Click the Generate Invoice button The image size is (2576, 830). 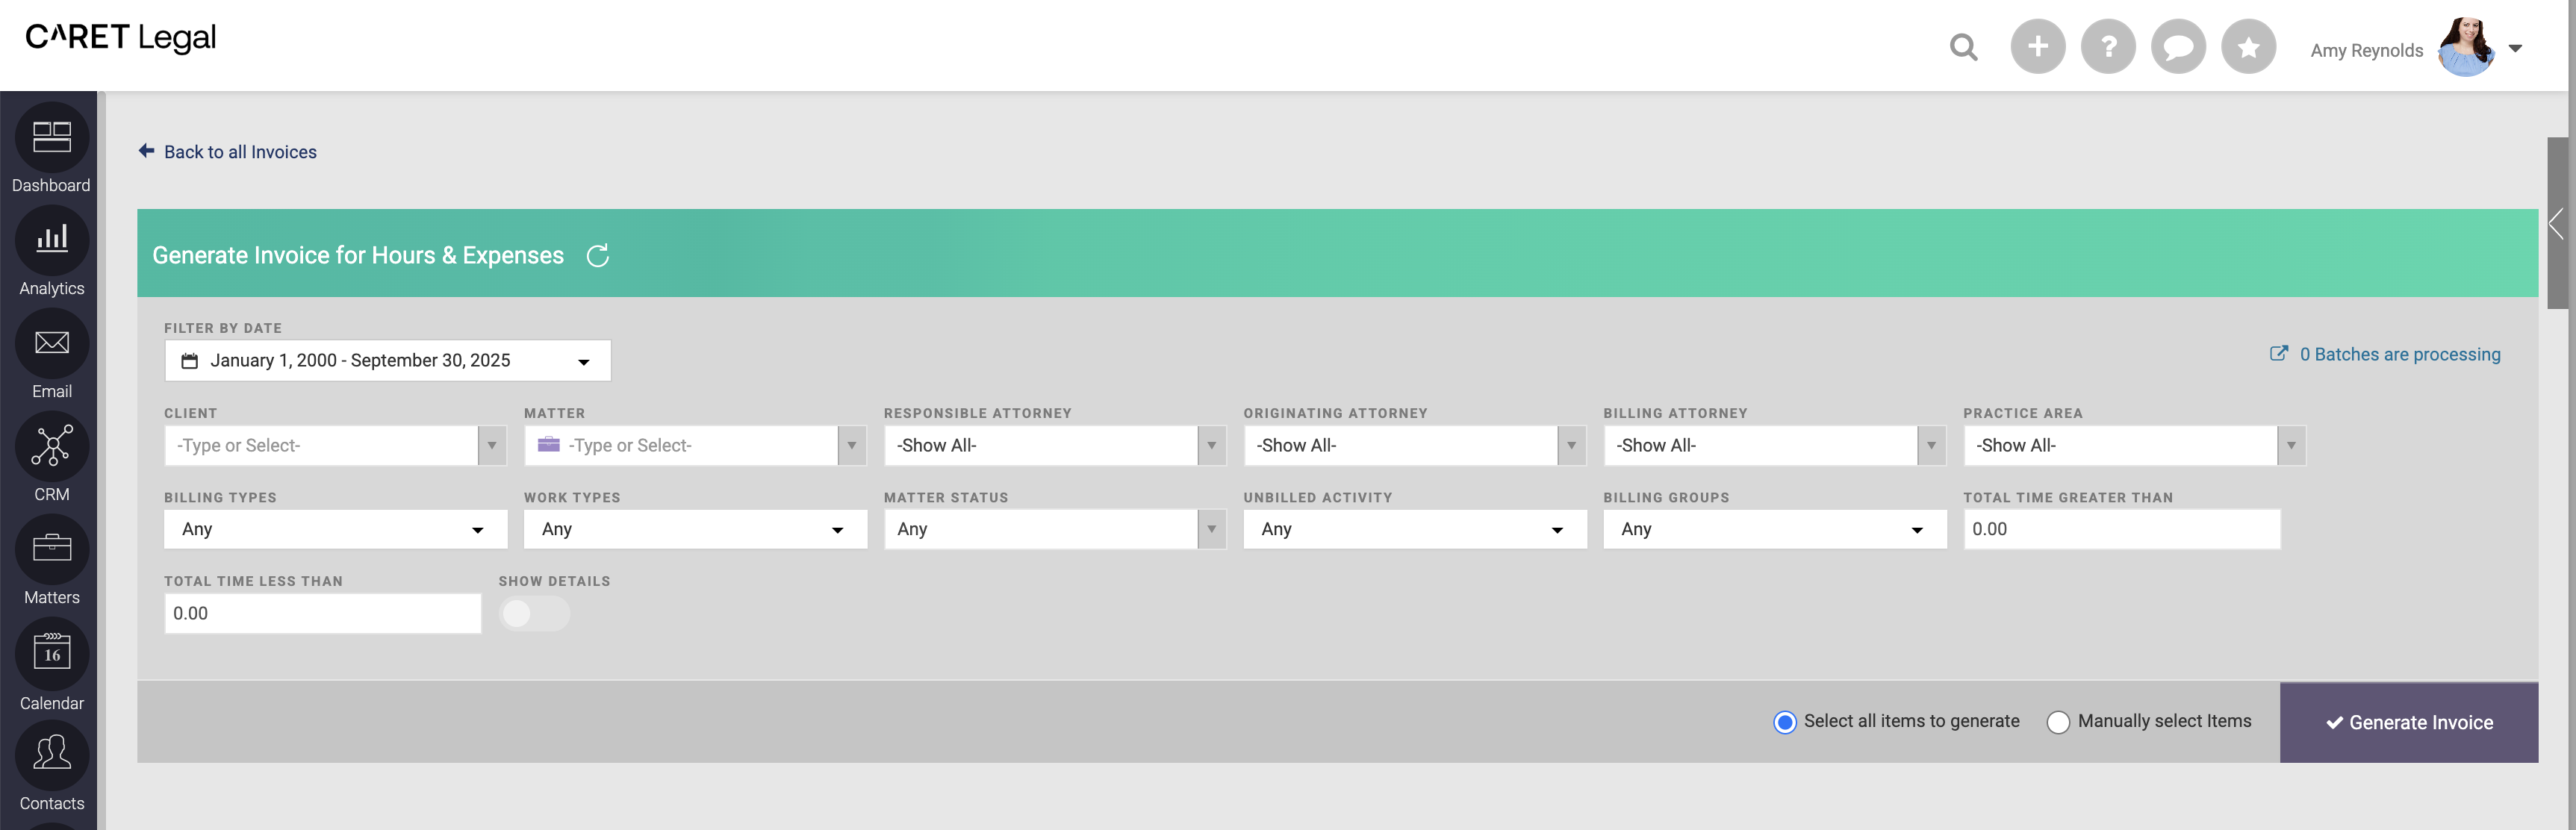2408,723
